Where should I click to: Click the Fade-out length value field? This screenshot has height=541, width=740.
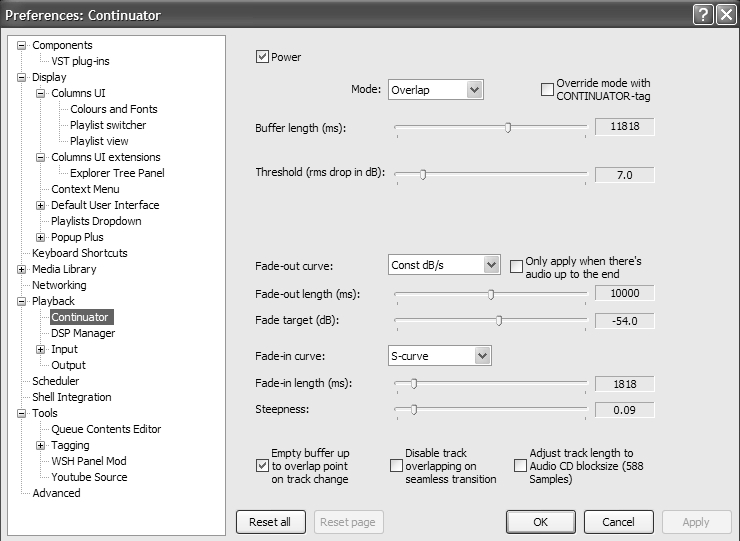click(624, 293)
